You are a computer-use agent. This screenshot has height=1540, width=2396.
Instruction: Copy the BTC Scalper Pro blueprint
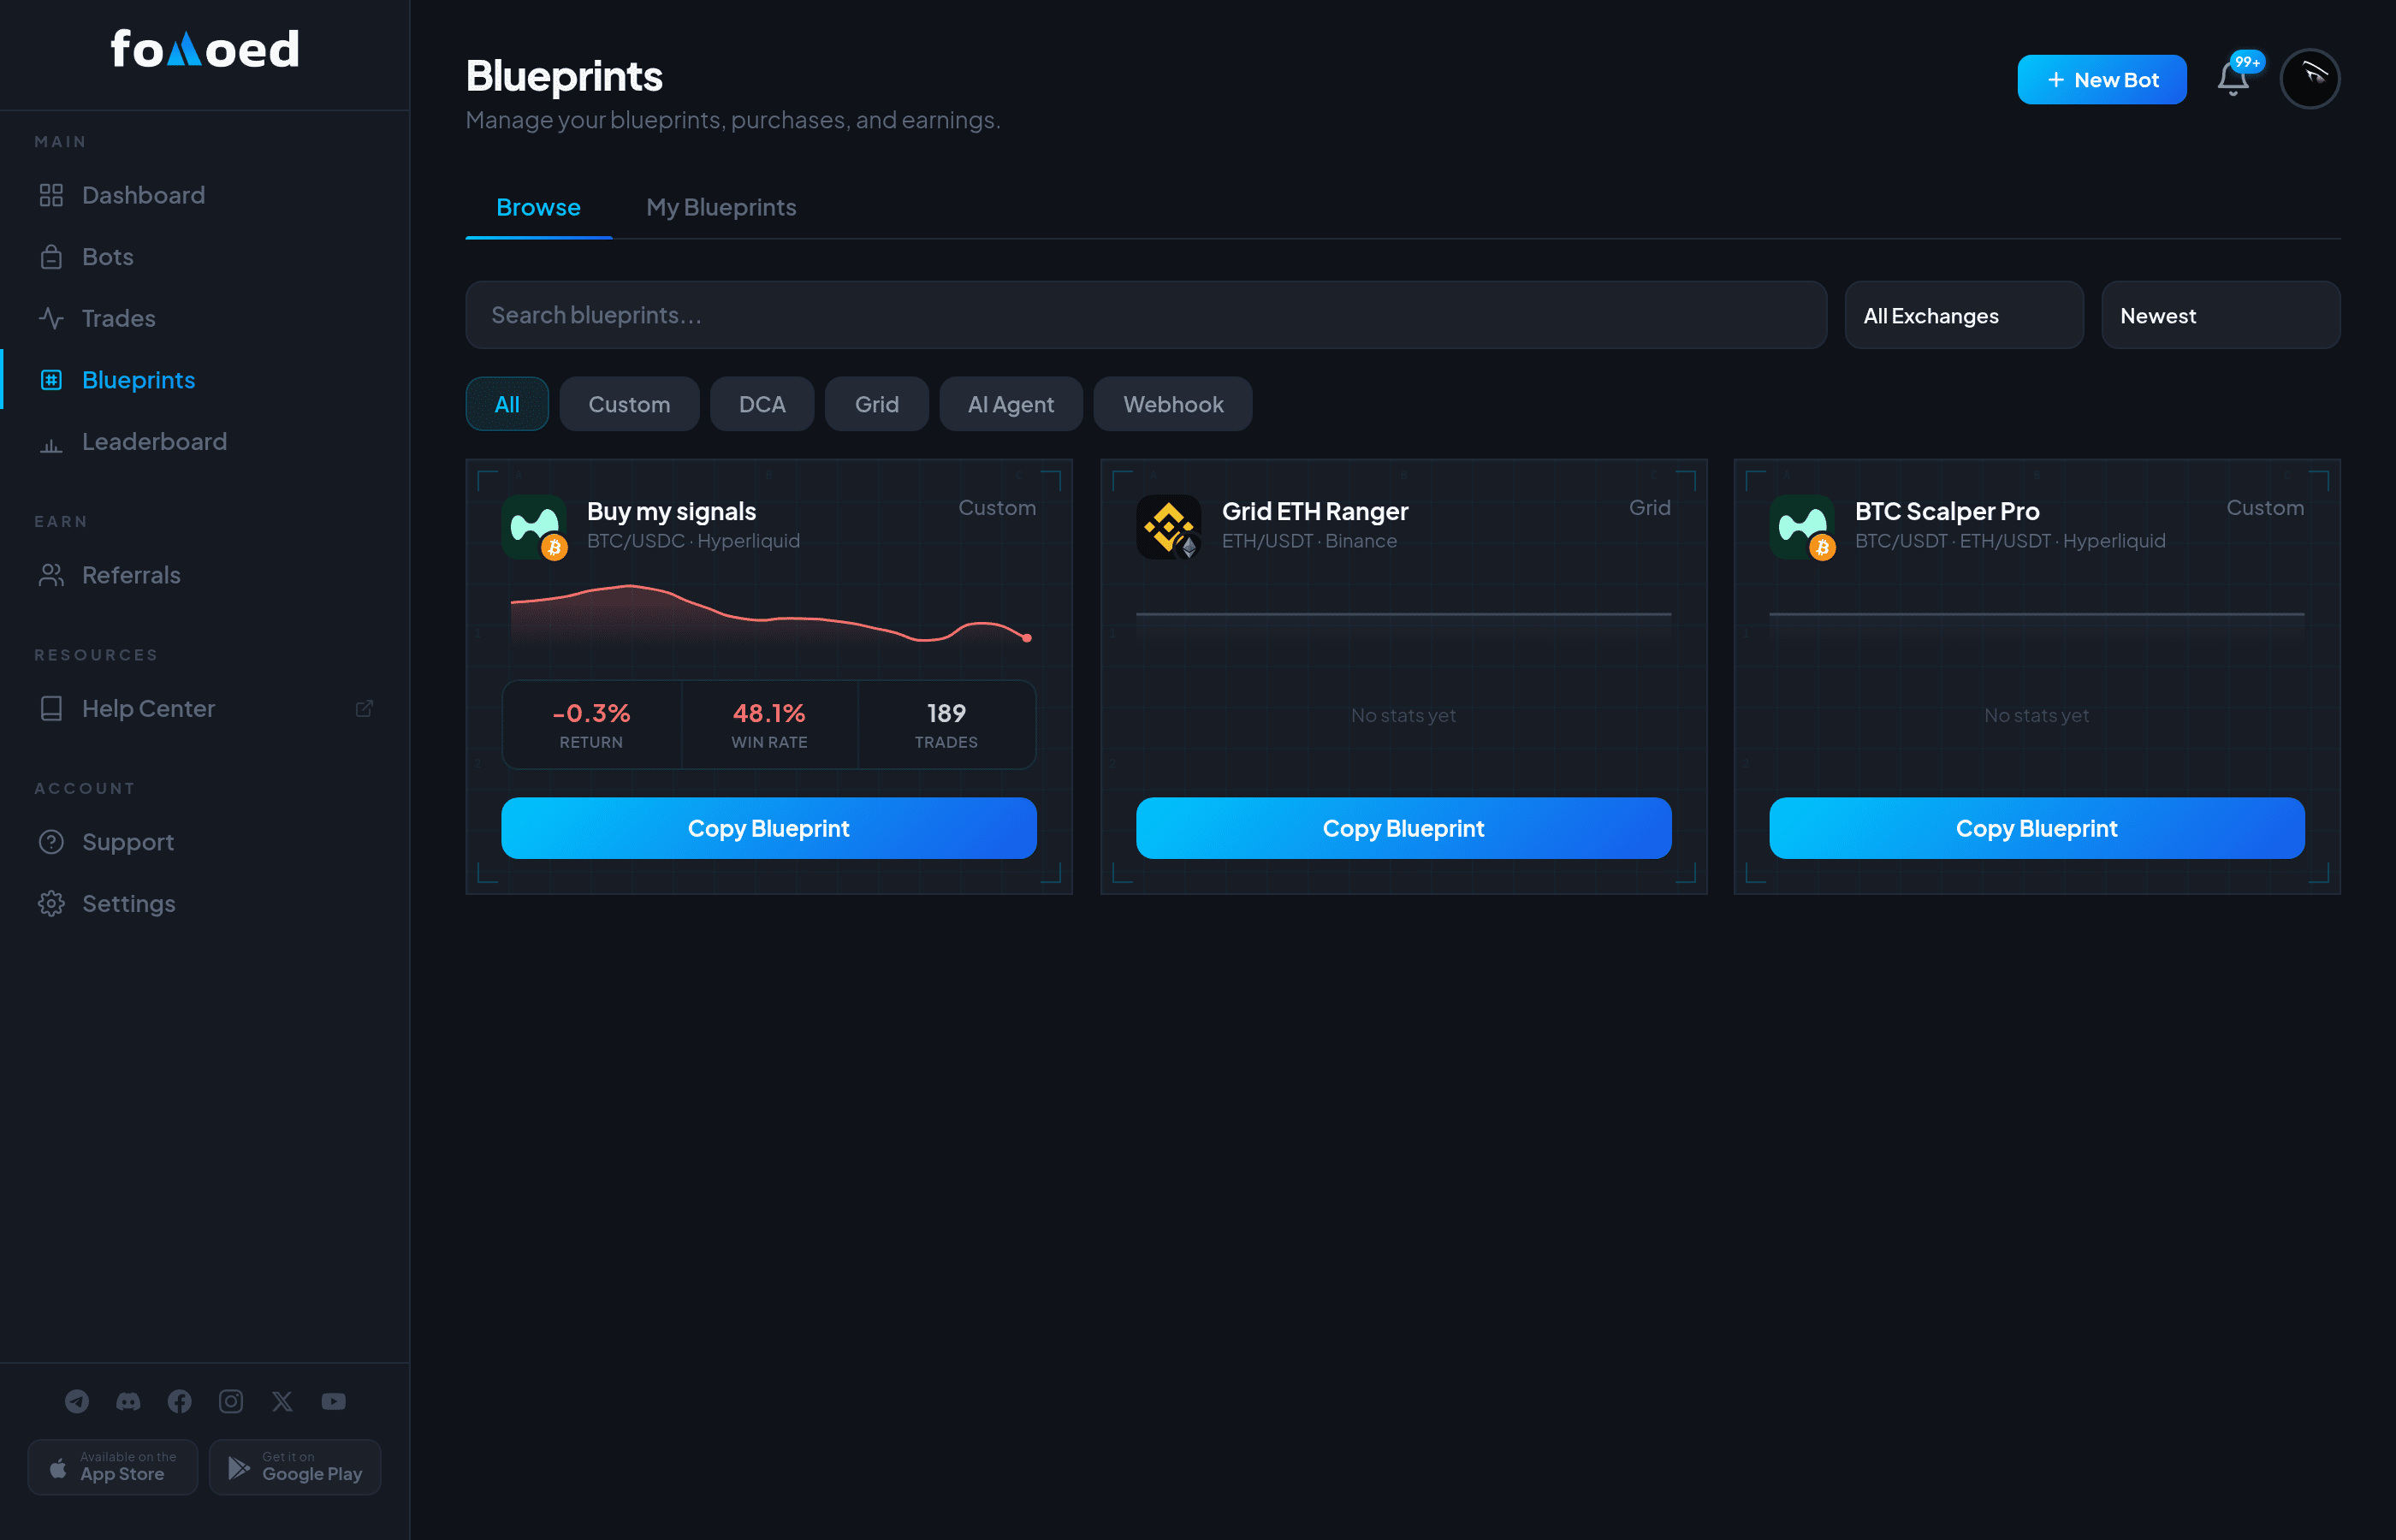pos(2036,828)
